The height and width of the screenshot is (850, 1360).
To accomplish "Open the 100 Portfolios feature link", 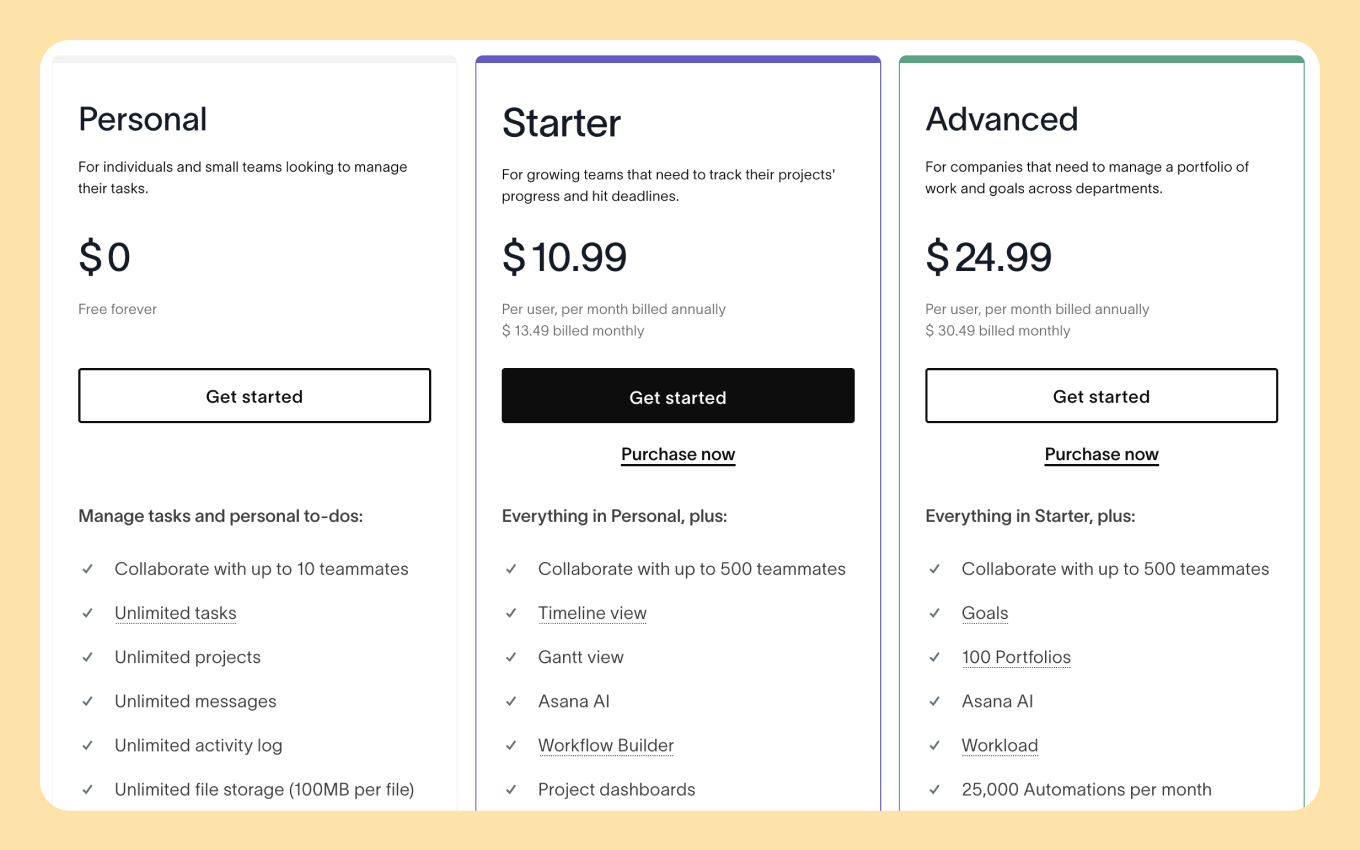I will coord(1016,657).
